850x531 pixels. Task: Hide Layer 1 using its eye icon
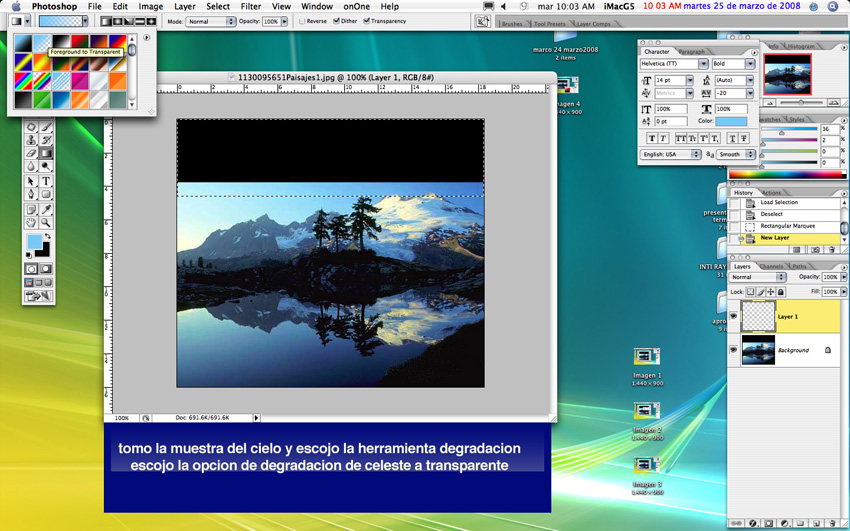(x=734, y=316)
